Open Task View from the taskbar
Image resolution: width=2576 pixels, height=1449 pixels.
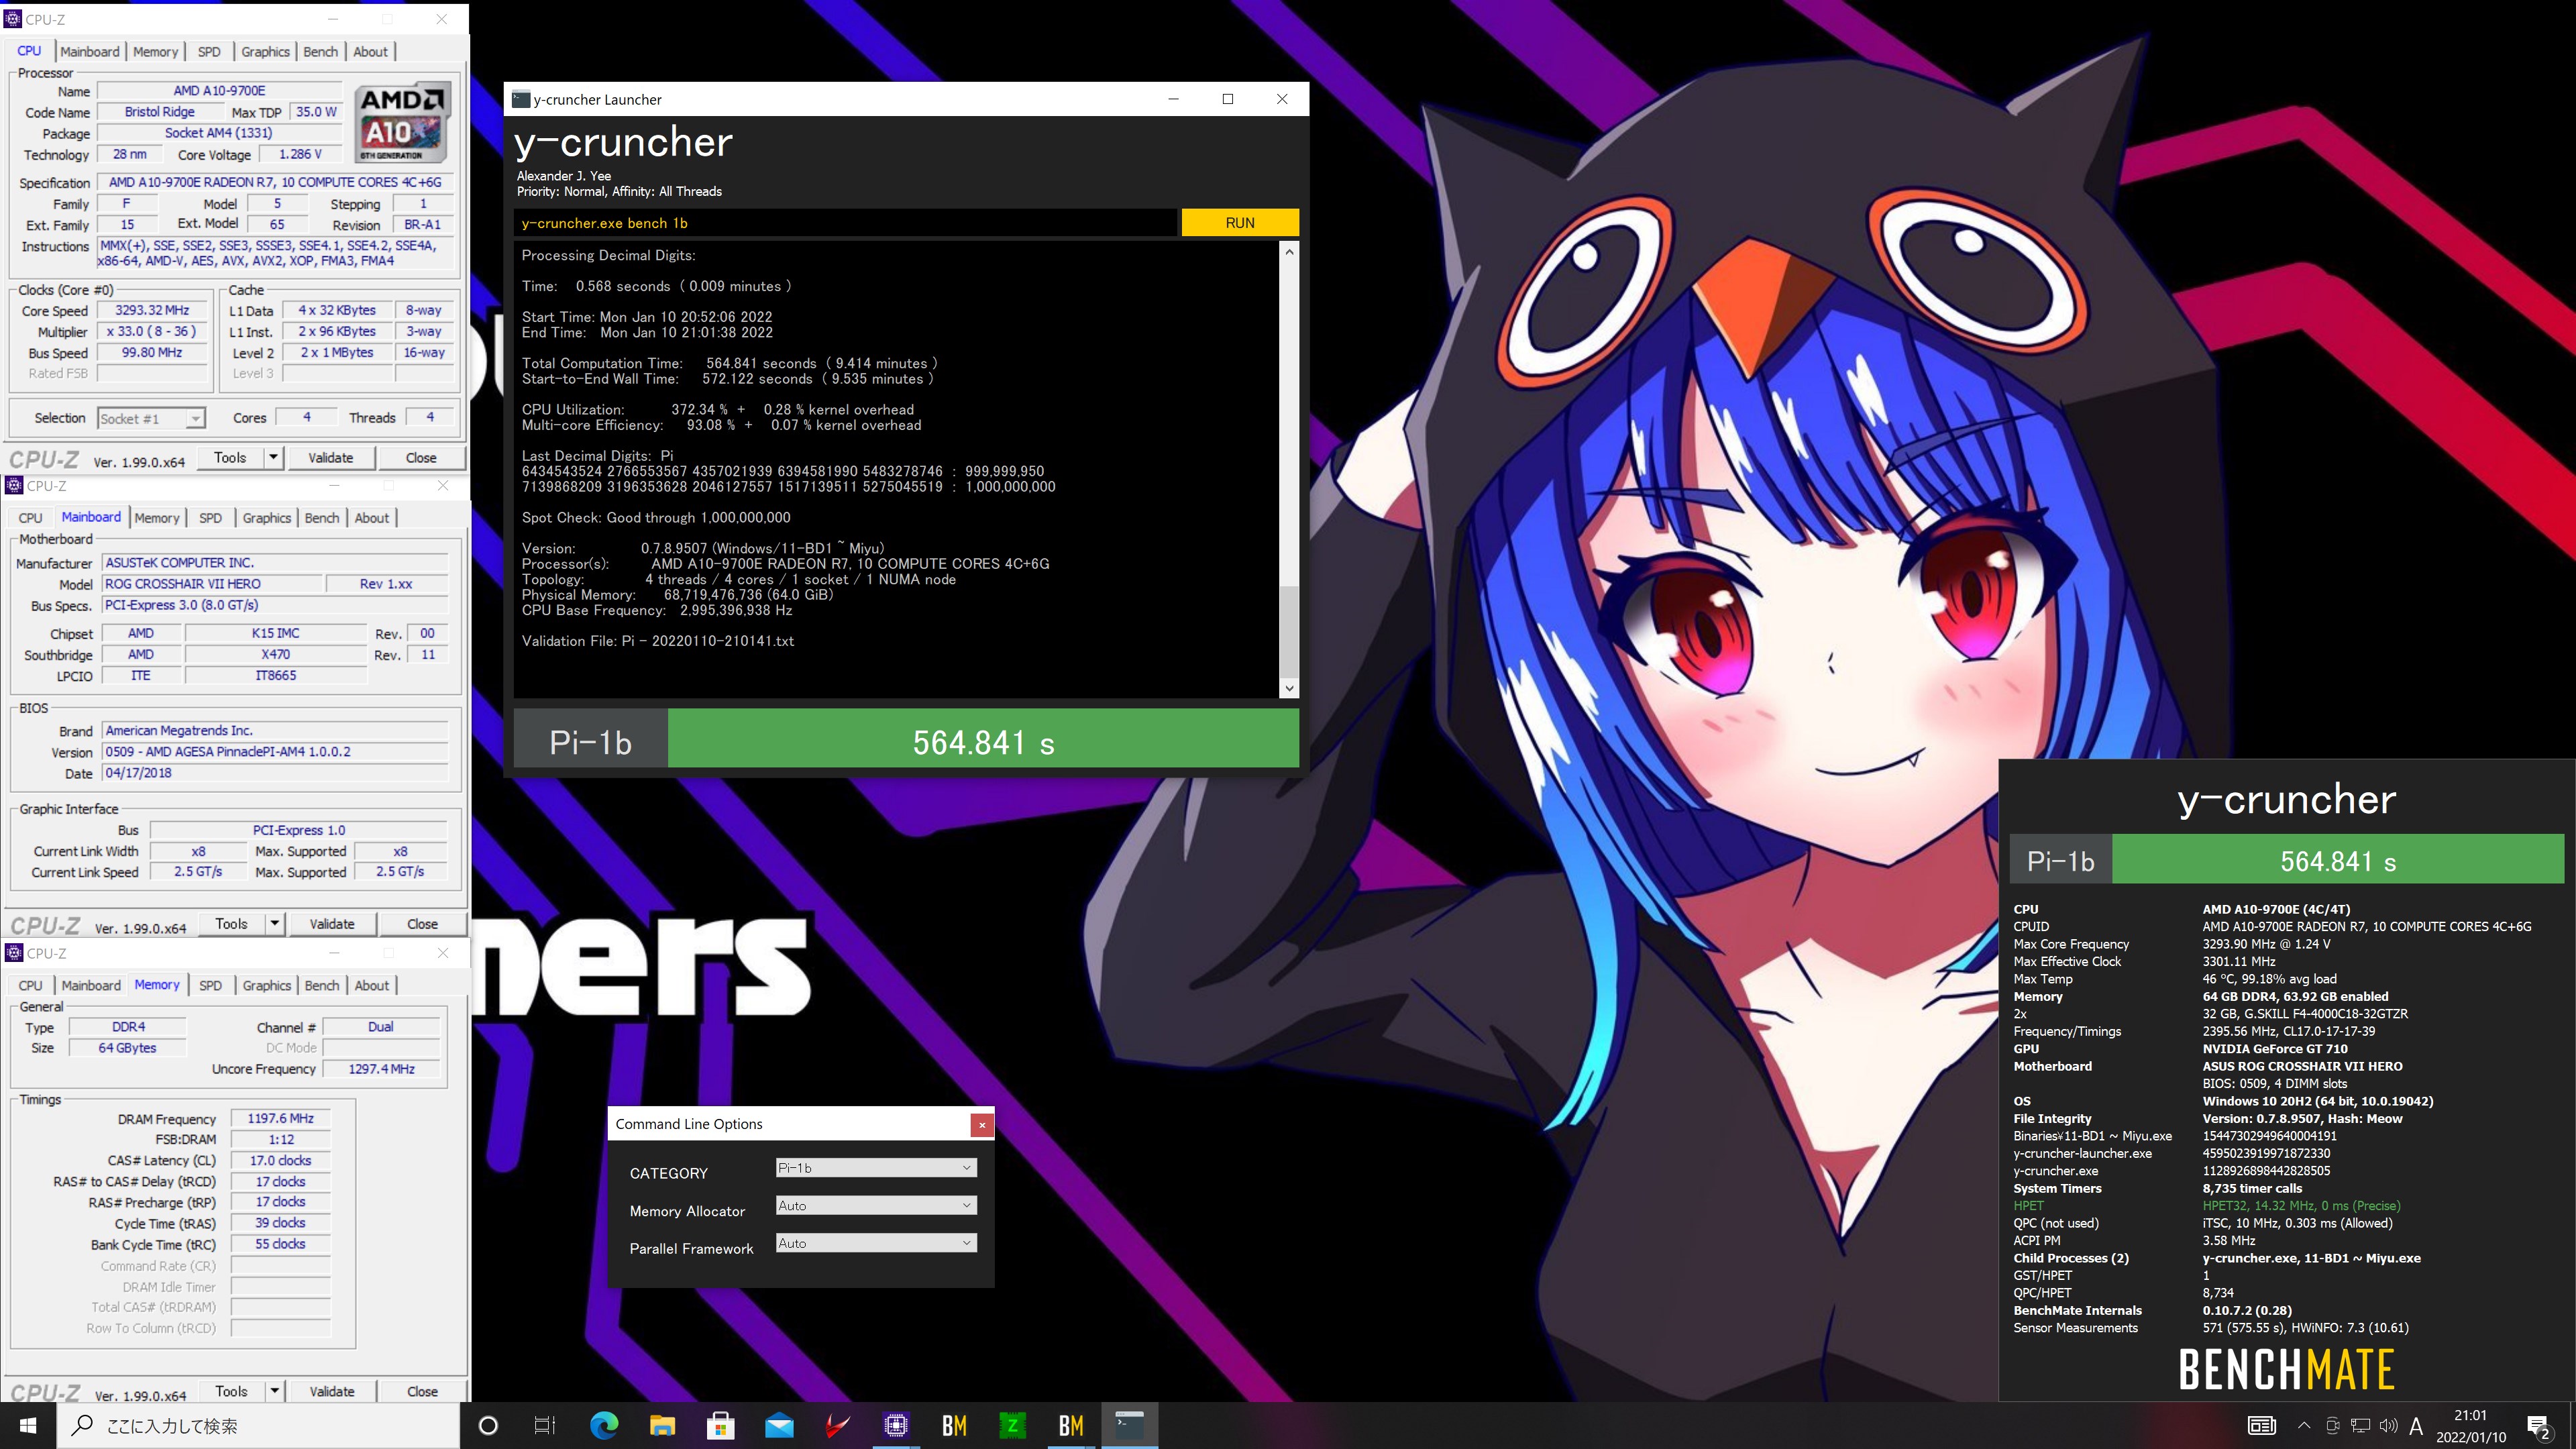tap(545, 1425)
